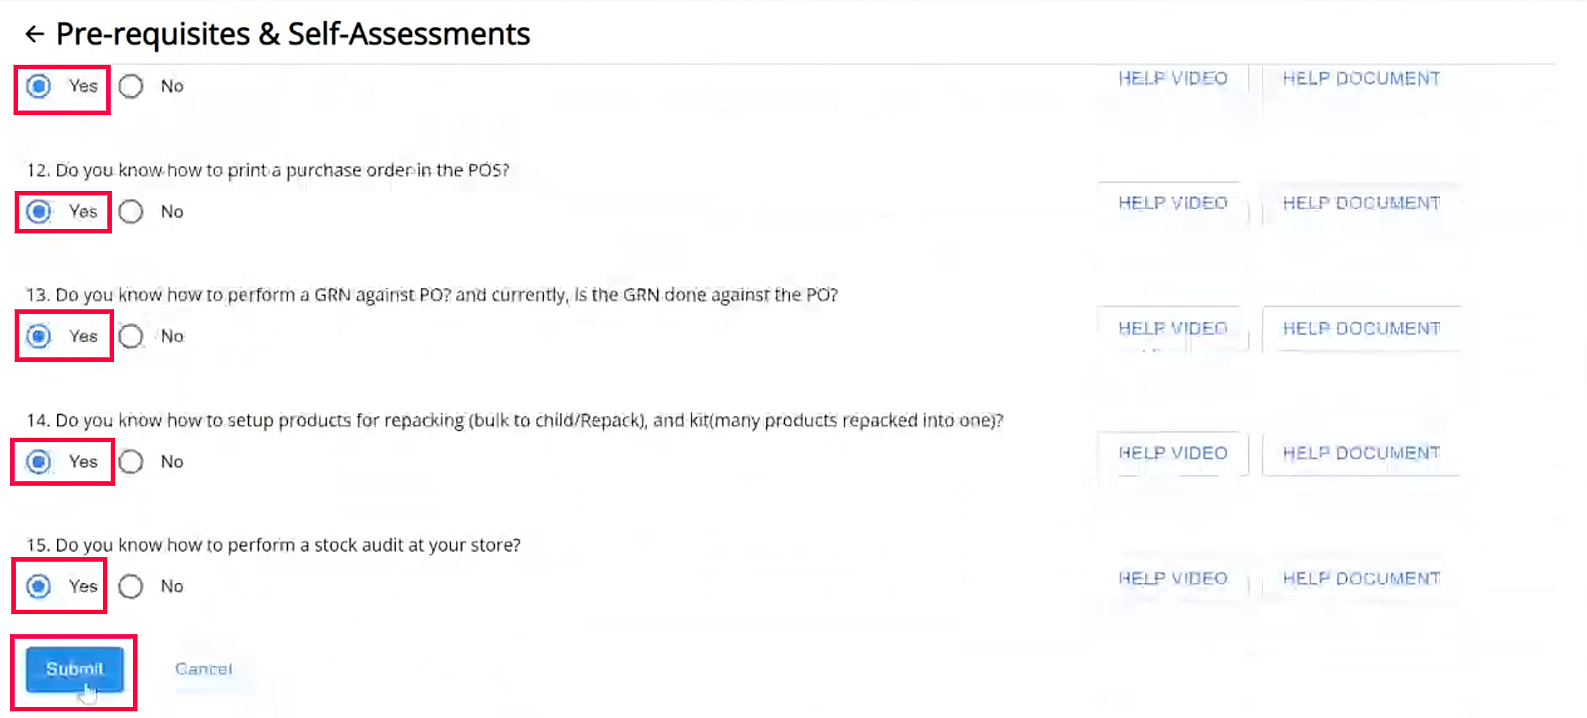The height and width of the screenshot is (718, 1587).
Task: Choose No for question 13 GRN against PO
Action: click(131, 337)
